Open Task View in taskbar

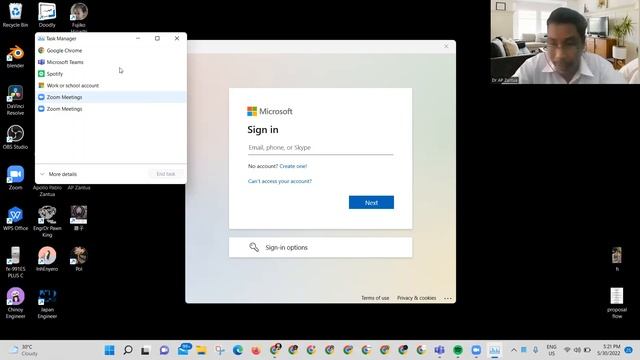(145, 350)
